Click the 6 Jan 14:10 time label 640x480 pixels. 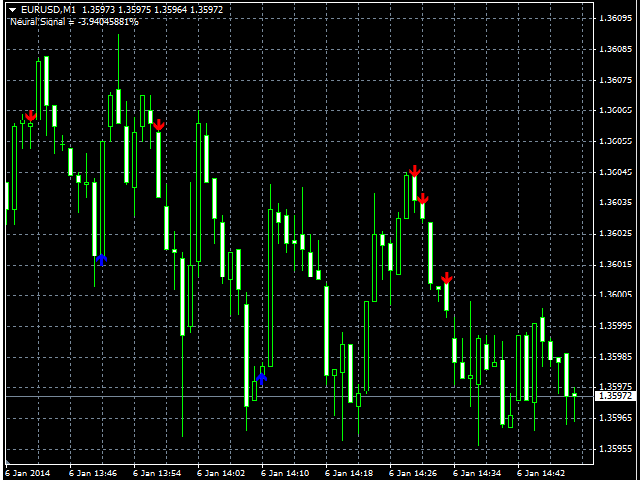click(285, 473)
